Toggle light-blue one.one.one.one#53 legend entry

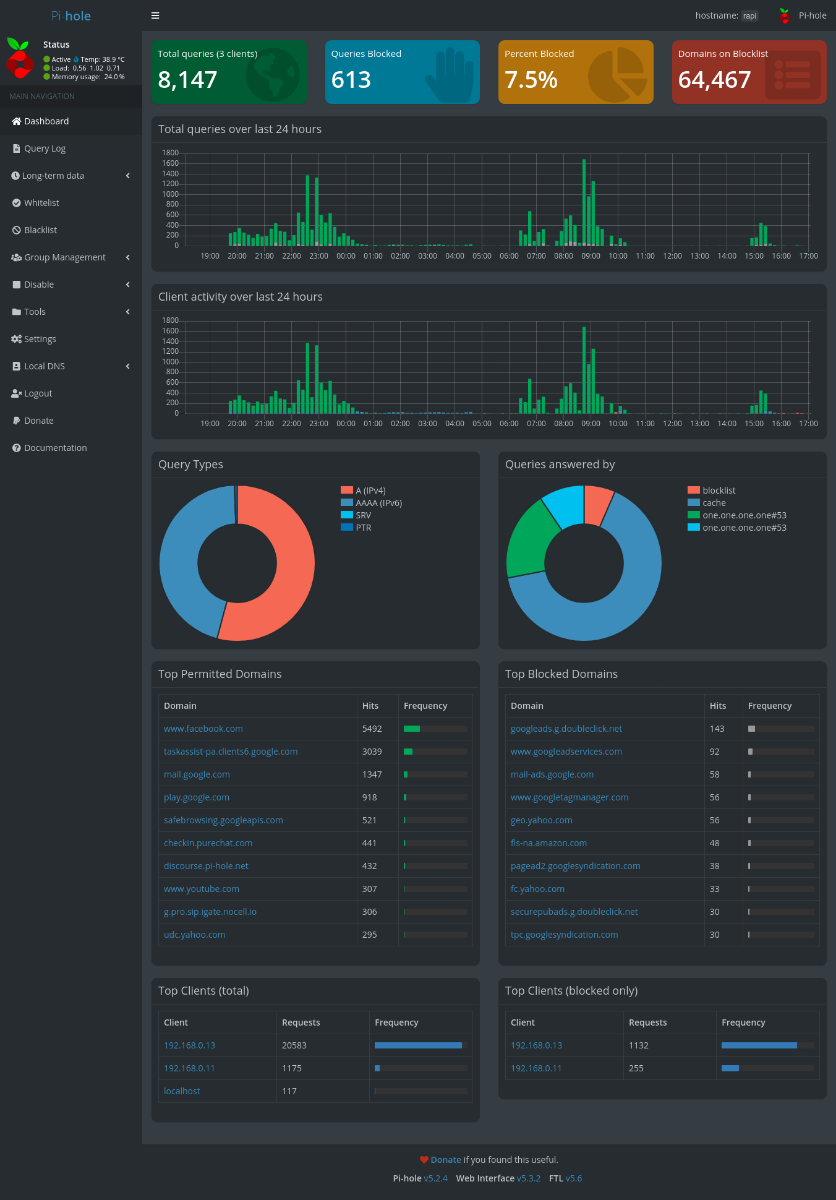(737, 527)
